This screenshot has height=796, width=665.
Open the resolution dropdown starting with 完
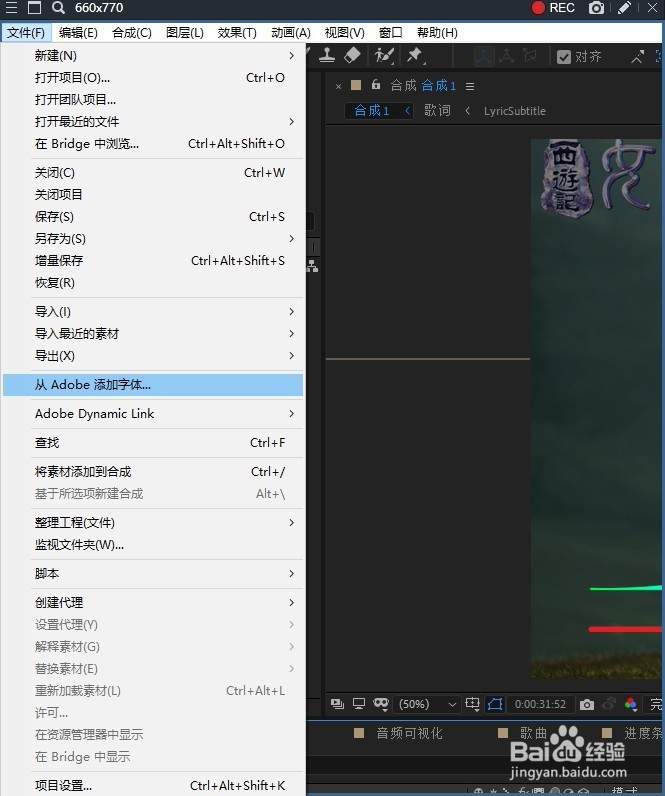[x=655, y=704]
